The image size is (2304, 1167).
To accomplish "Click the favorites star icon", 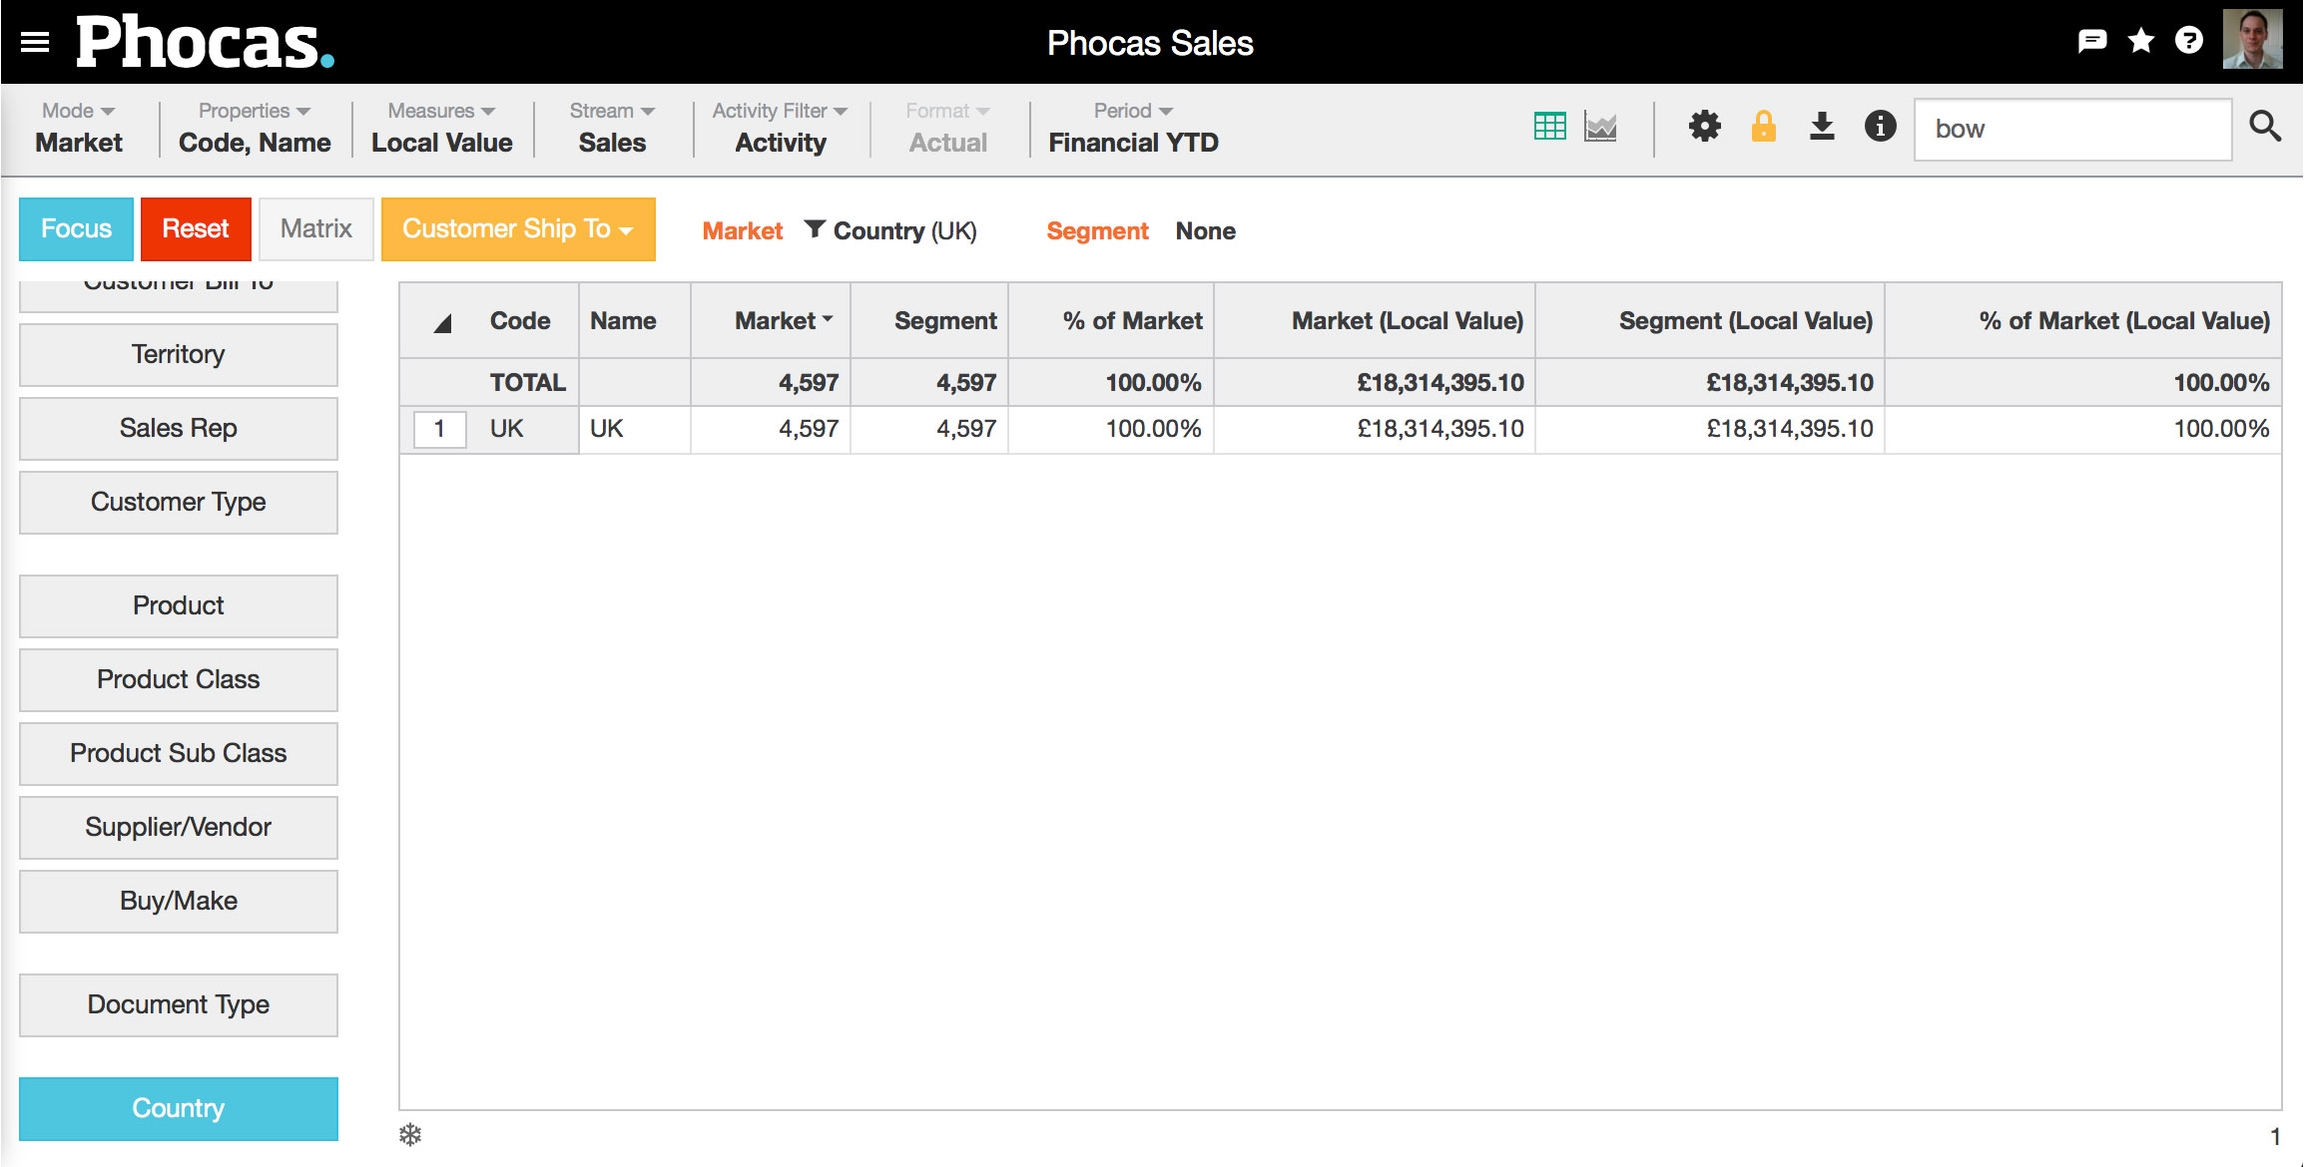I will click(x=2141, y=42).
